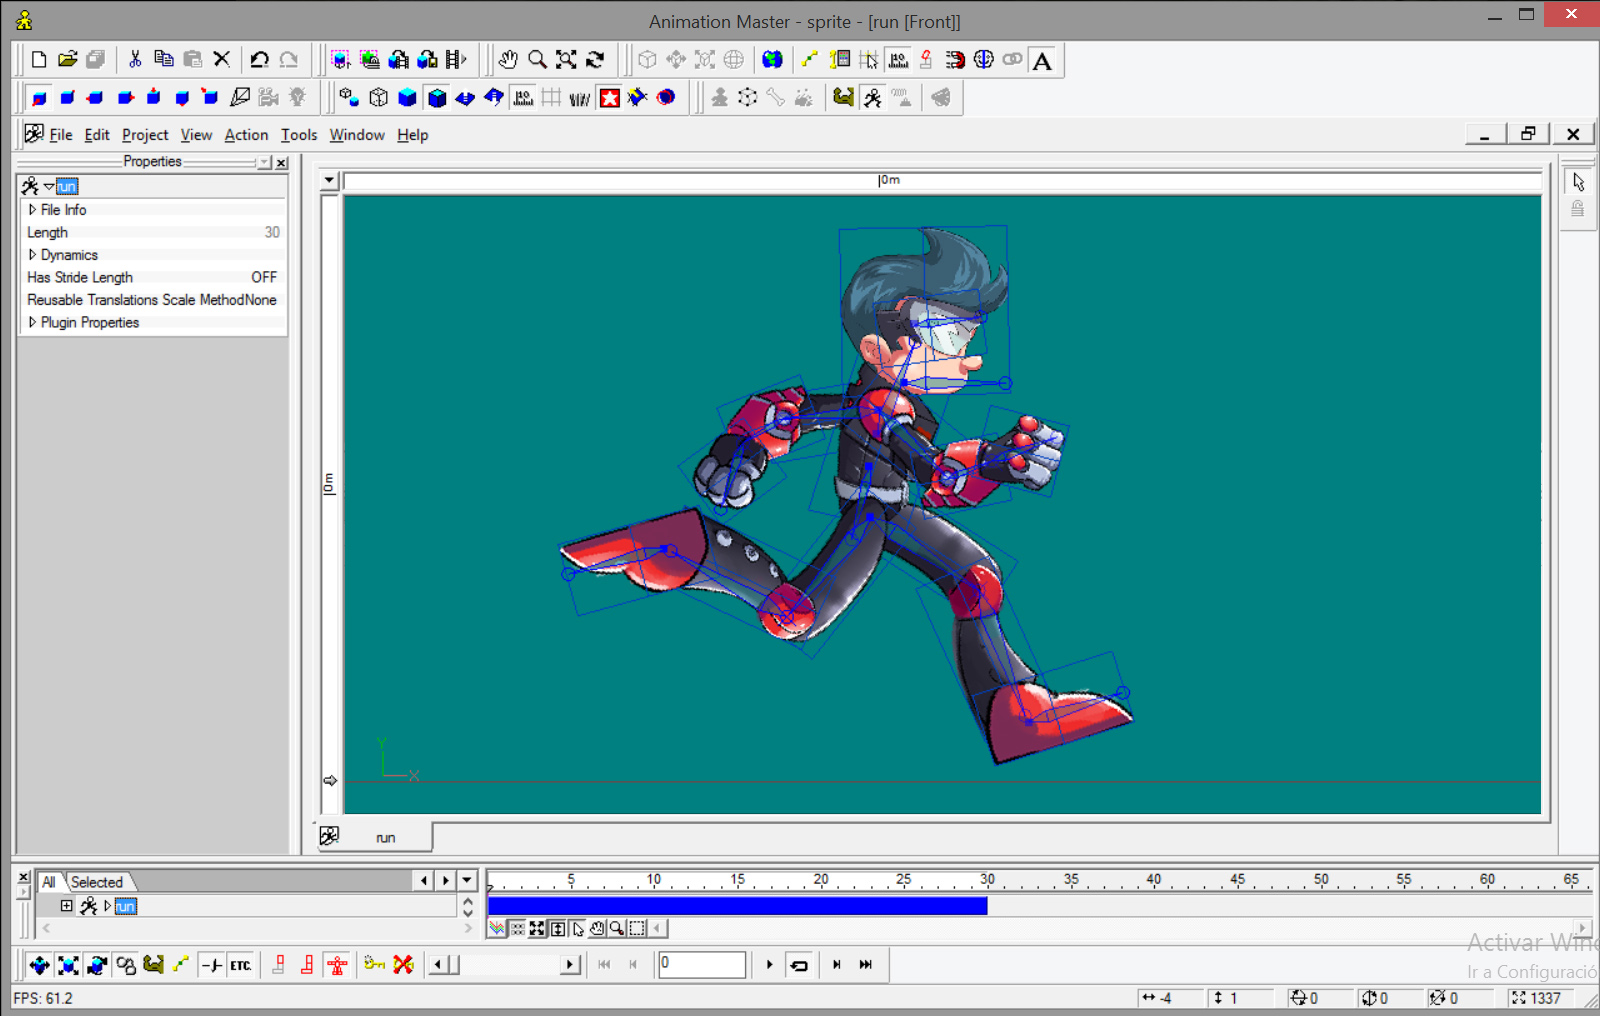Click the lock icon in right sidebar
1600x1016 pixels.
(1578, 209)
